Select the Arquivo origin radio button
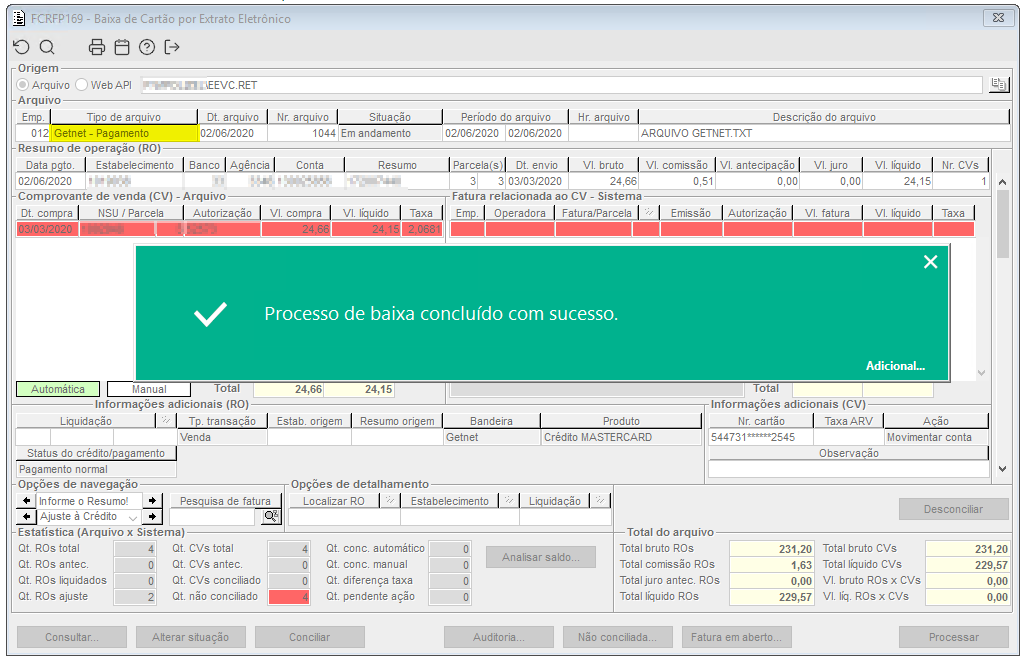 click(23, 85)
